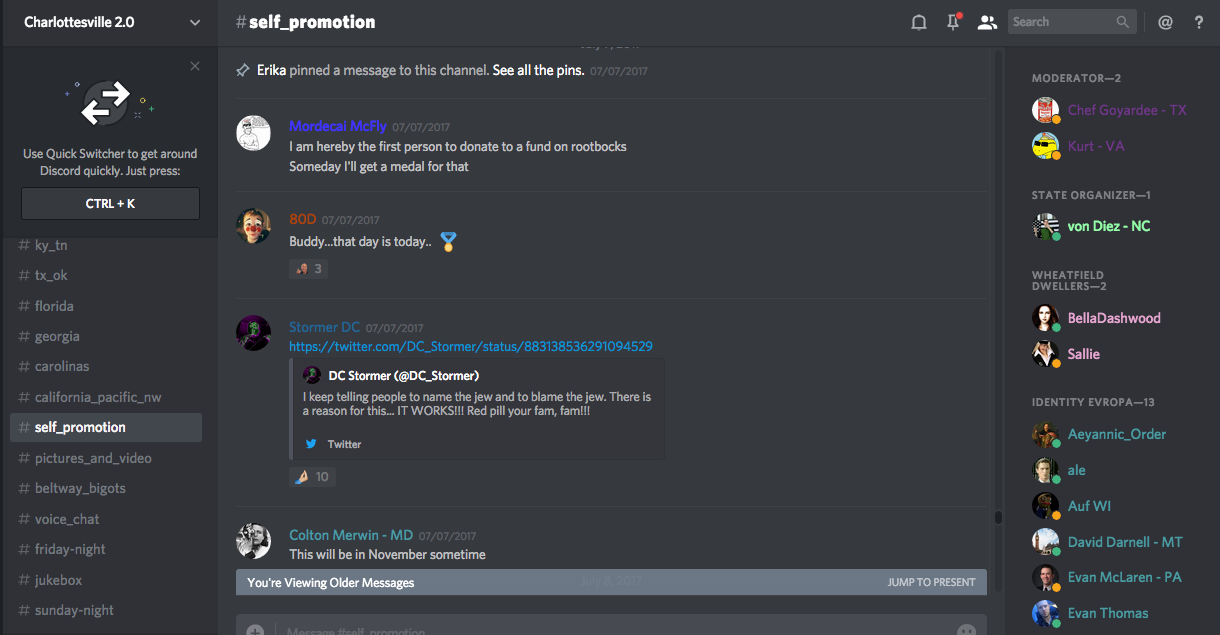Open the DC_Stormer Twitter status link
This screenshot has width=1220, height=635.
470,347
